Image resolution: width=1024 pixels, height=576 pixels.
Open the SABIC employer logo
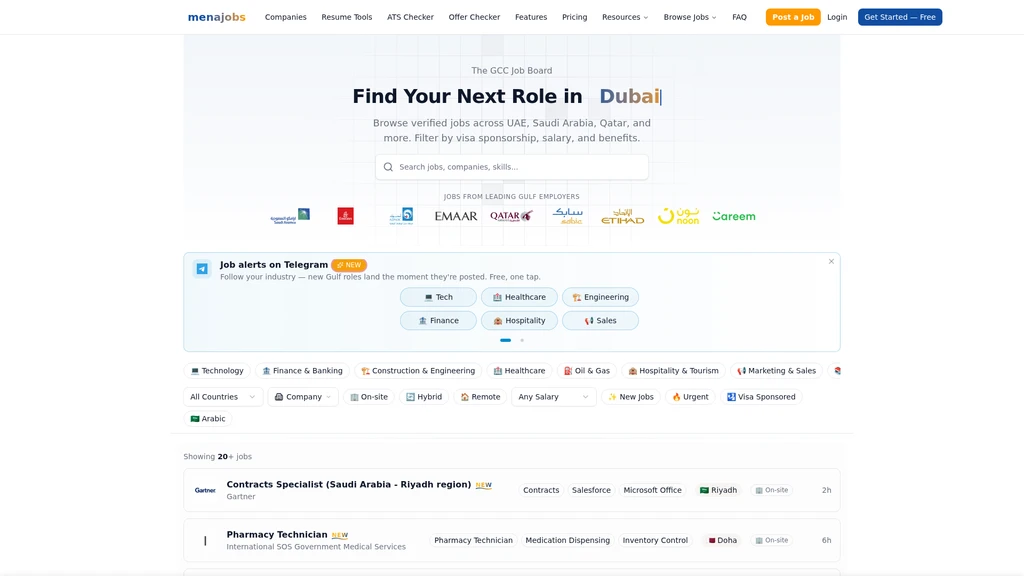coord(568,216)
